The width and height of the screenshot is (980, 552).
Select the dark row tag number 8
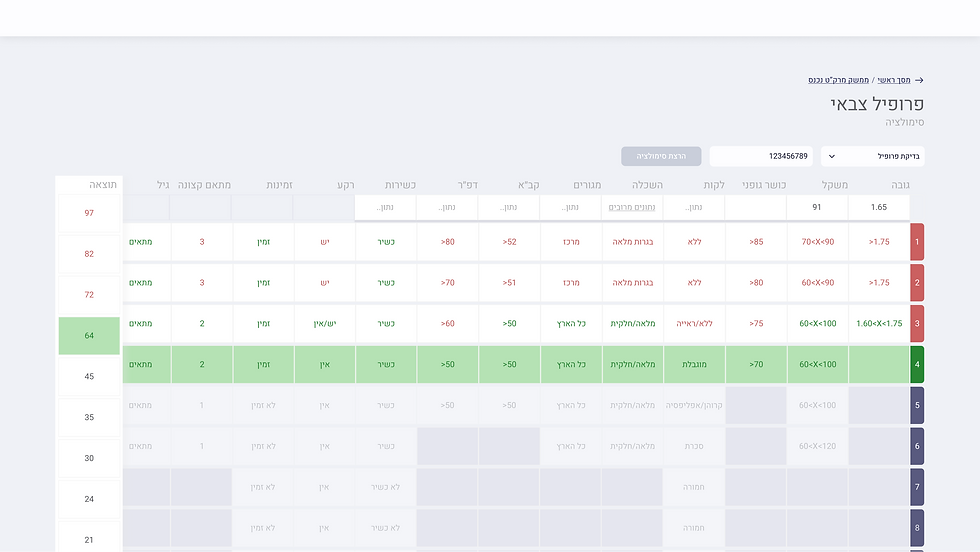click(917, 528)
